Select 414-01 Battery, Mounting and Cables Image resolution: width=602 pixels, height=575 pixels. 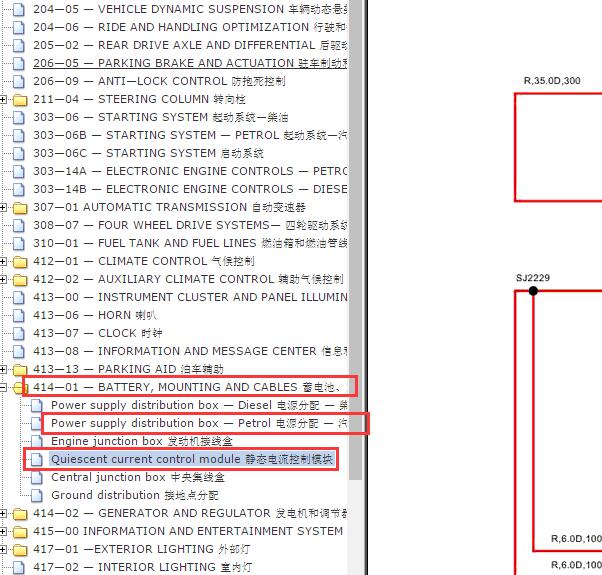click(x=187, y=387)
